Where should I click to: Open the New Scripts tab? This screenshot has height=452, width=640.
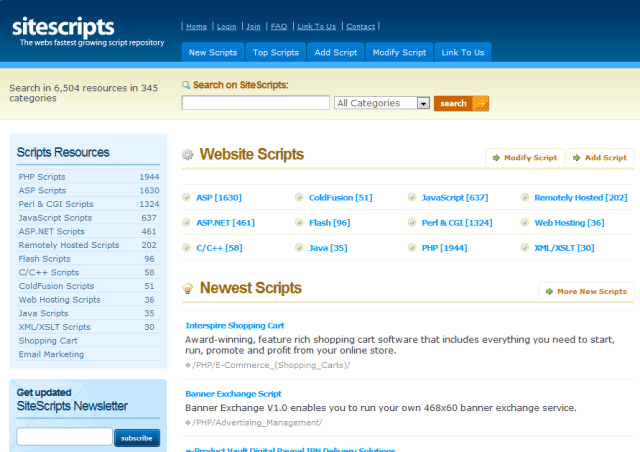click(x=213, y=52)
